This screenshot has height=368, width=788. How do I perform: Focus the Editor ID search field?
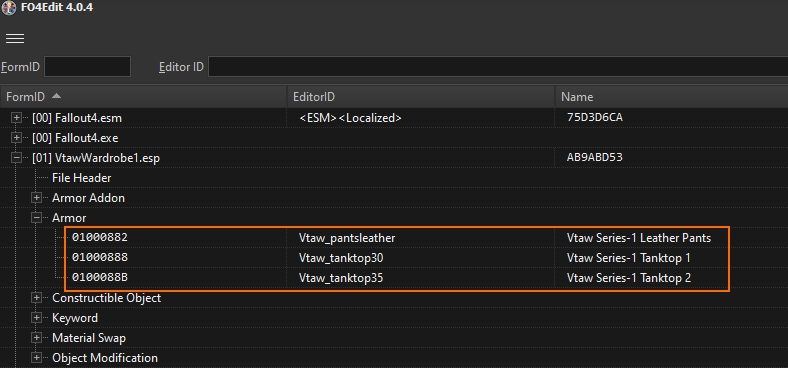[498, 67]
